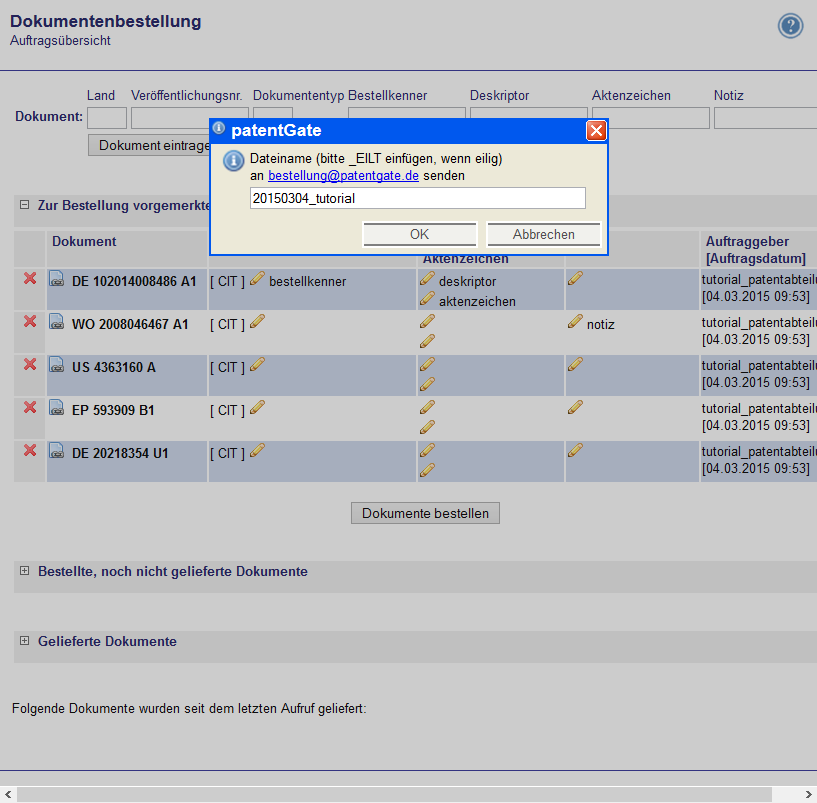Follow the bestellung@patentgate.de link
Screen dimensions: 817x803
coord(343,176)
